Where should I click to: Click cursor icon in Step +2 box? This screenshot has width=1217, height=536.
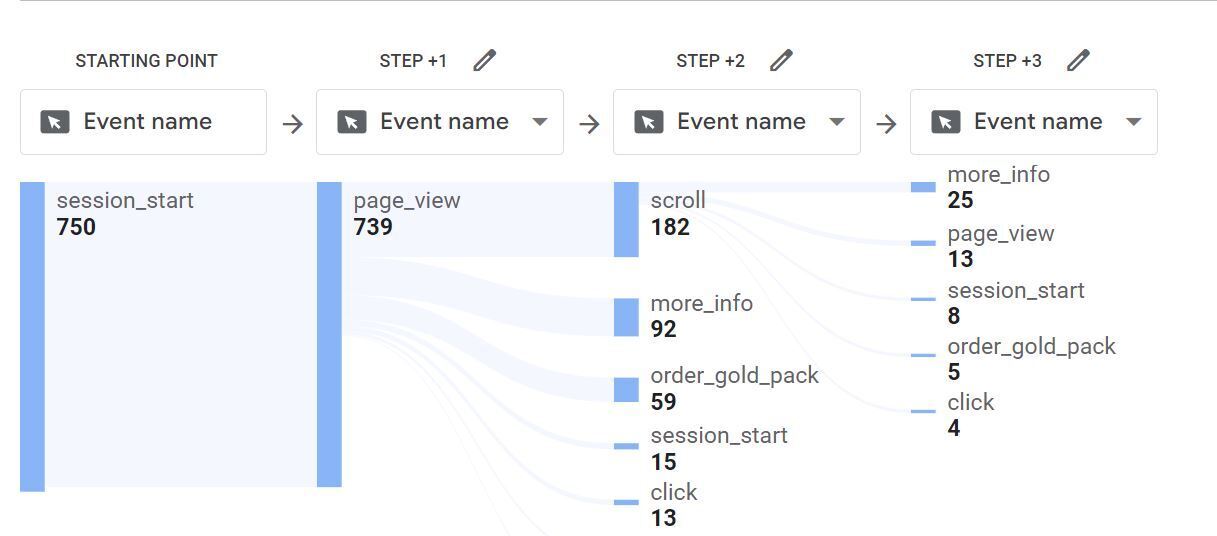[649, 122]
